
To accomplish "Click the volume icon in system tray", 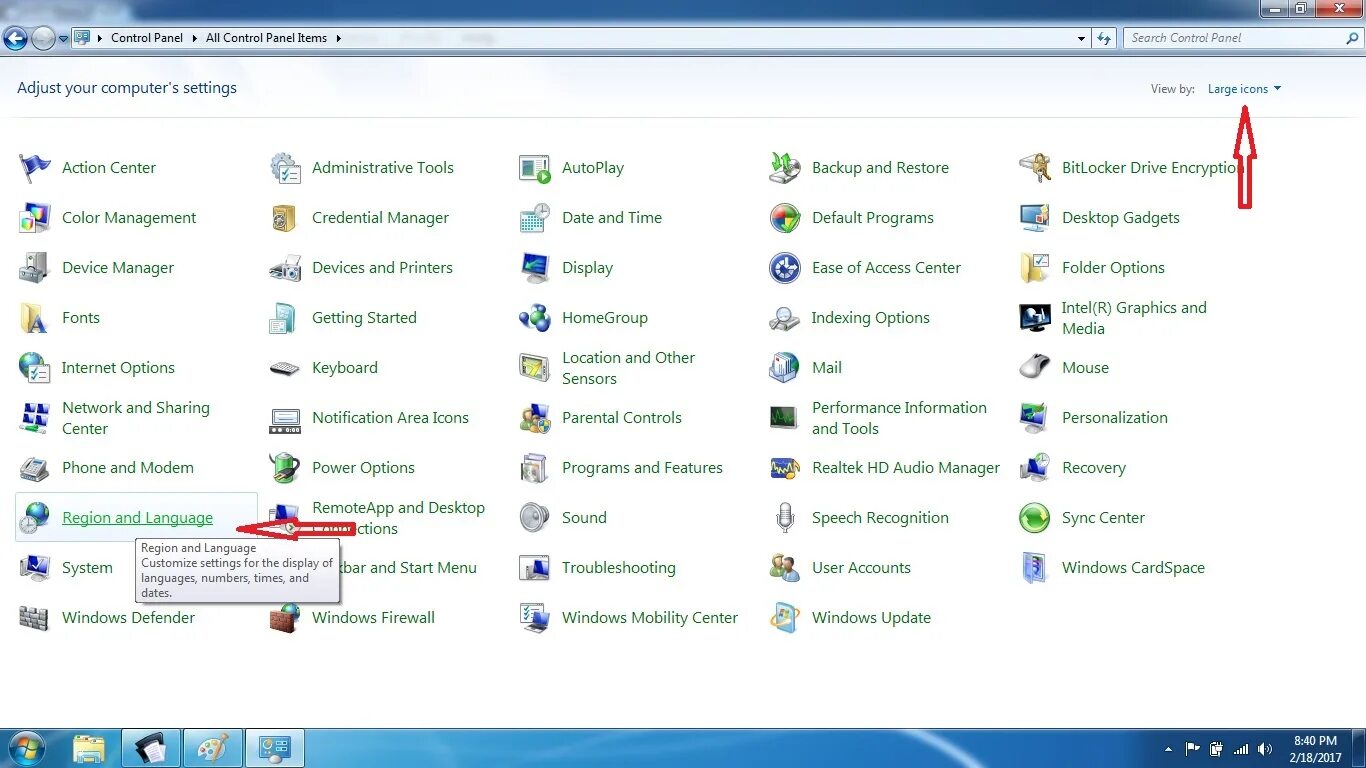I will point(1265,748).
